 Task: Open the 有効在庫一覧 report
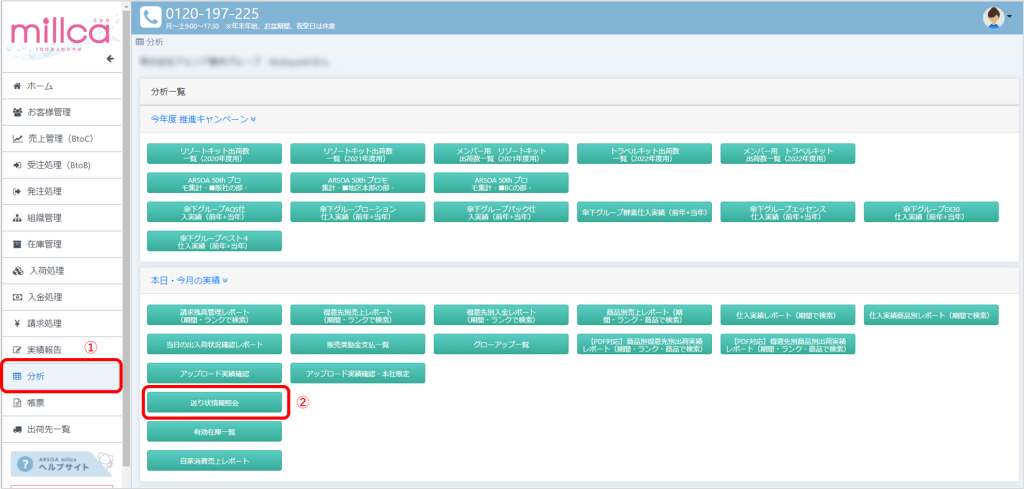[x=214, y=431]
